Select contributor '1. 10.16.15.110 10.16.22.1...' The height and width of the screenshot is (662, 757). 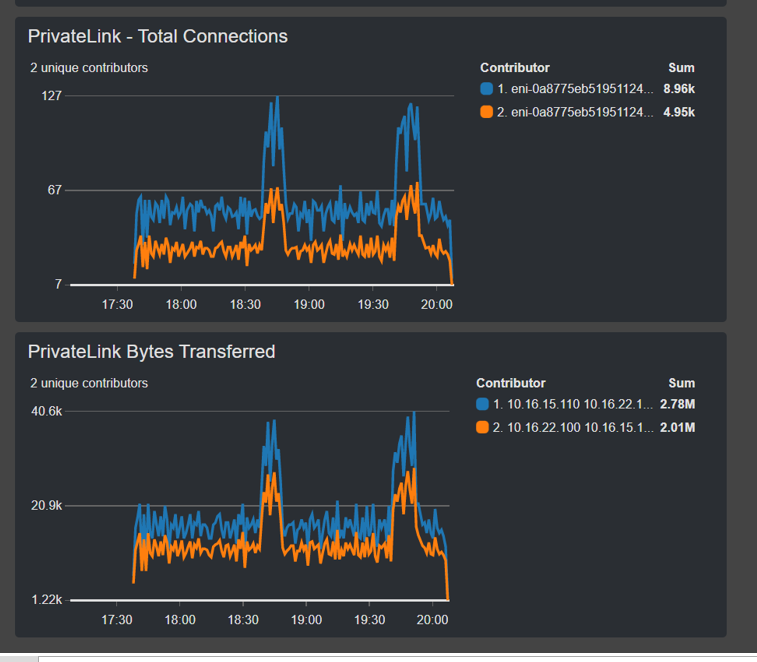coord(573,404)
